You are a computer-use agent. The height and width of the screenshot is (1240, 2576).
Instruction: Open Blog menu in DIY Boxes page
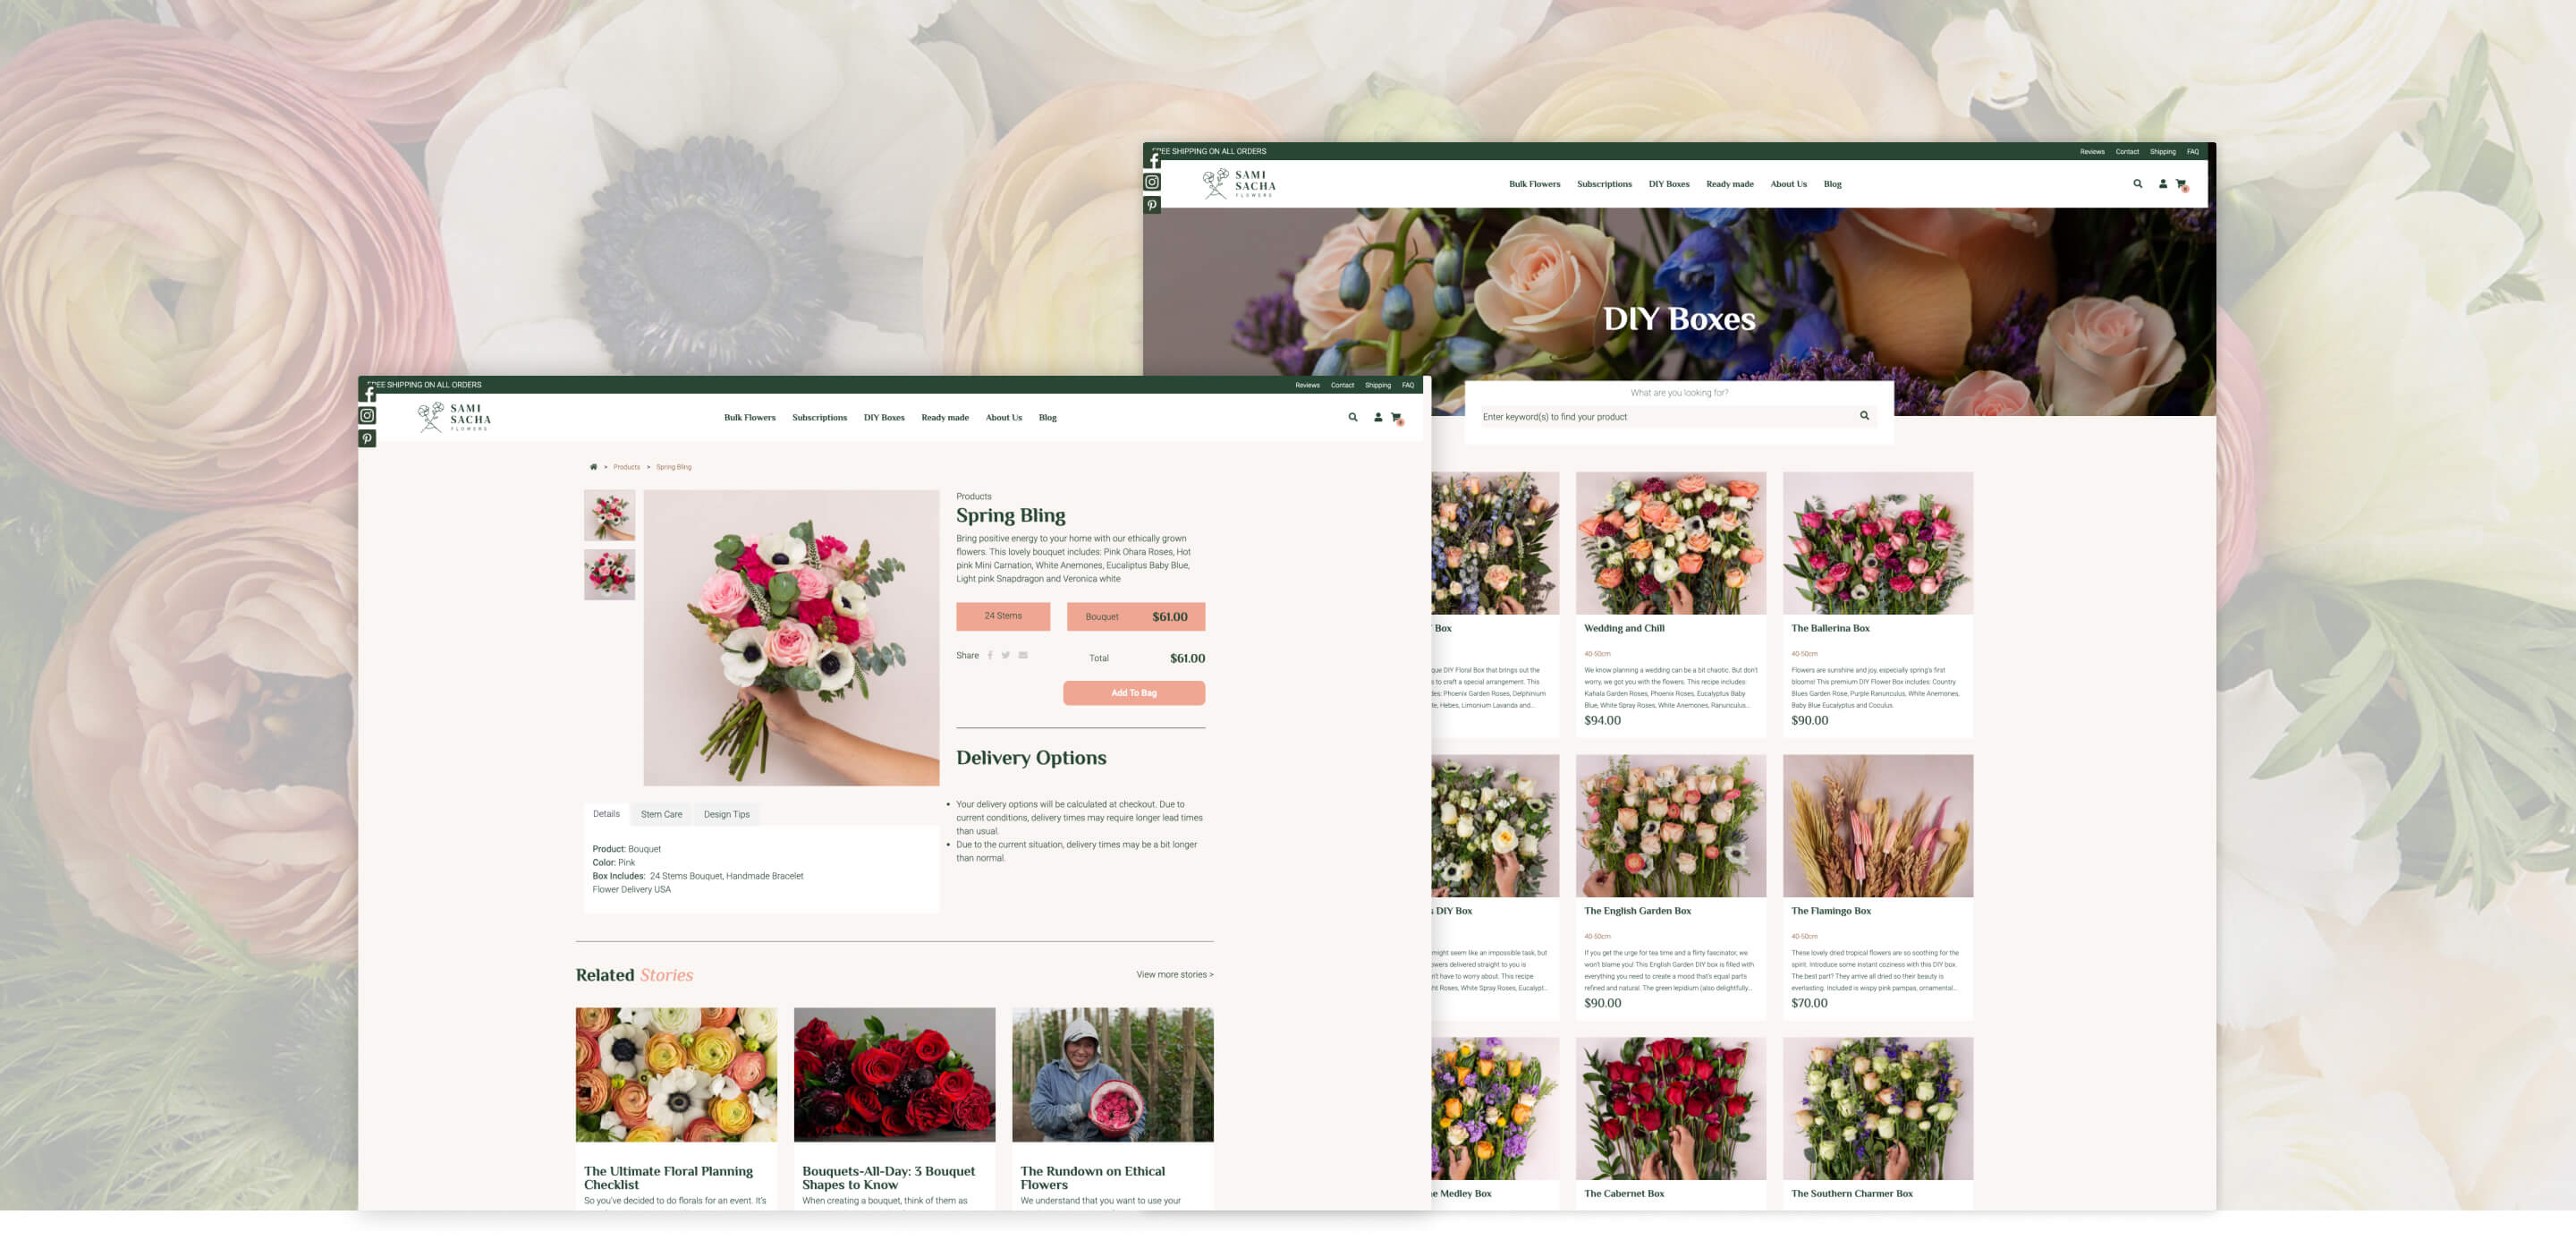[x=1833, y=184]
